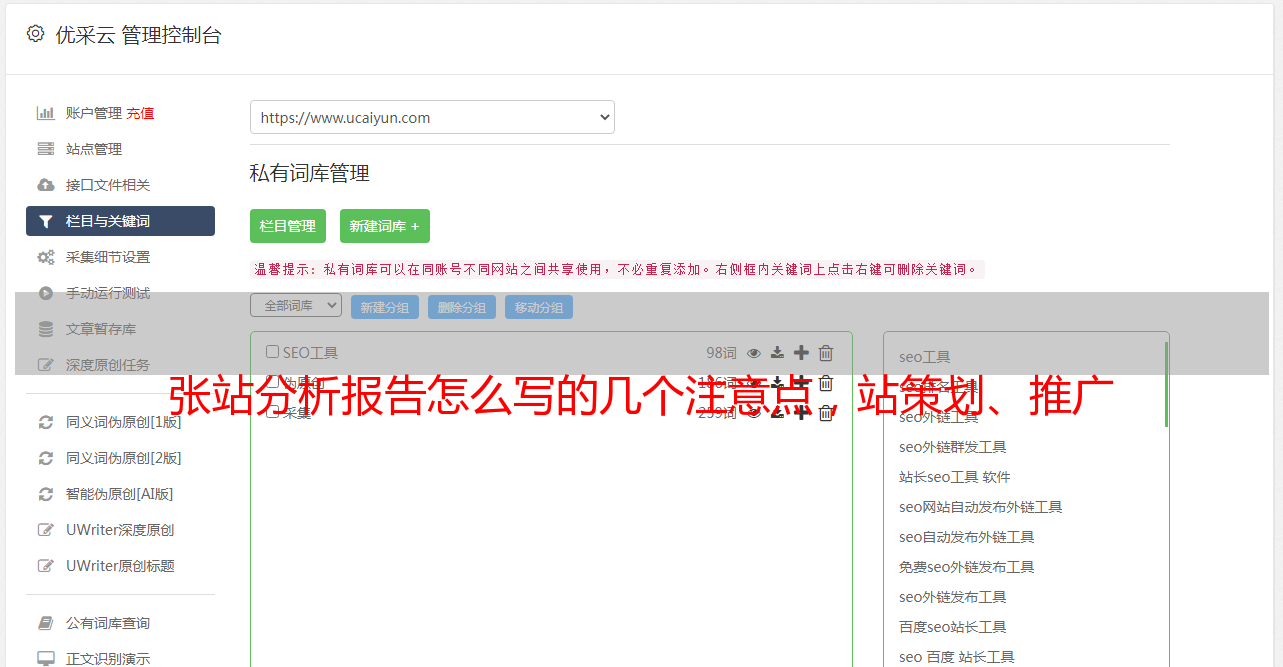Select keyword seo工具 in right list
Image resolution: width=1283 pixels, height=667 pixels.
tap(925, 357)
